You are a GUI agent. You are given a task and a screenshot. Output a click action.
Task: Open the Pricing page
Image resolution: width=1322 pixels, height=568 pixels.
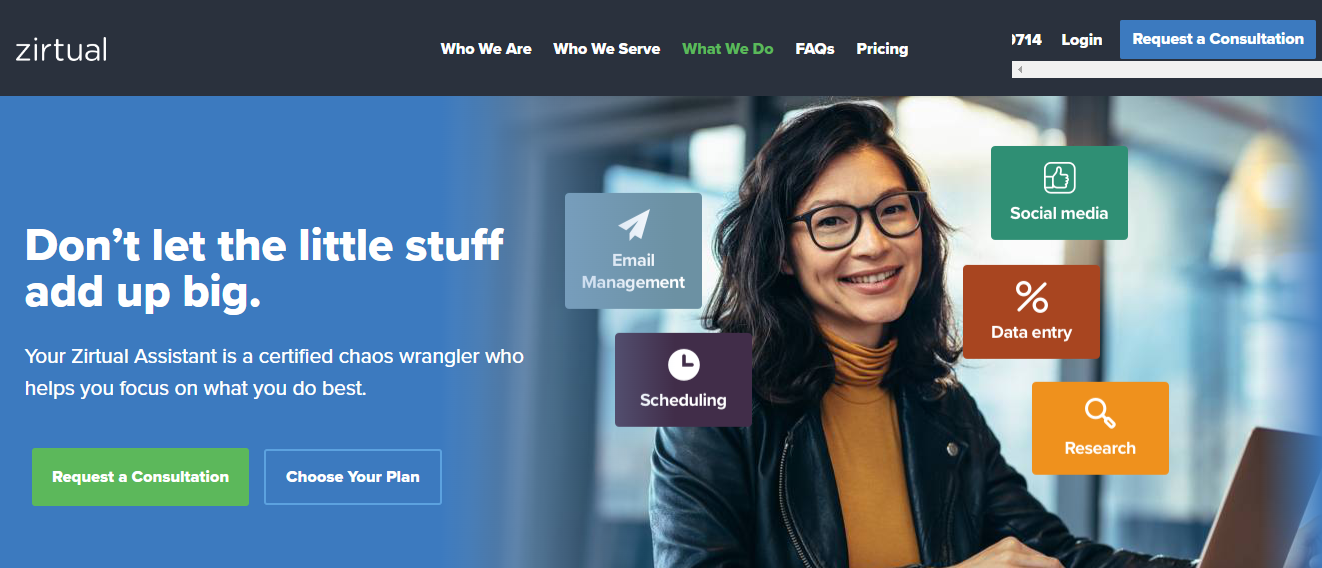tap(882, 48)
